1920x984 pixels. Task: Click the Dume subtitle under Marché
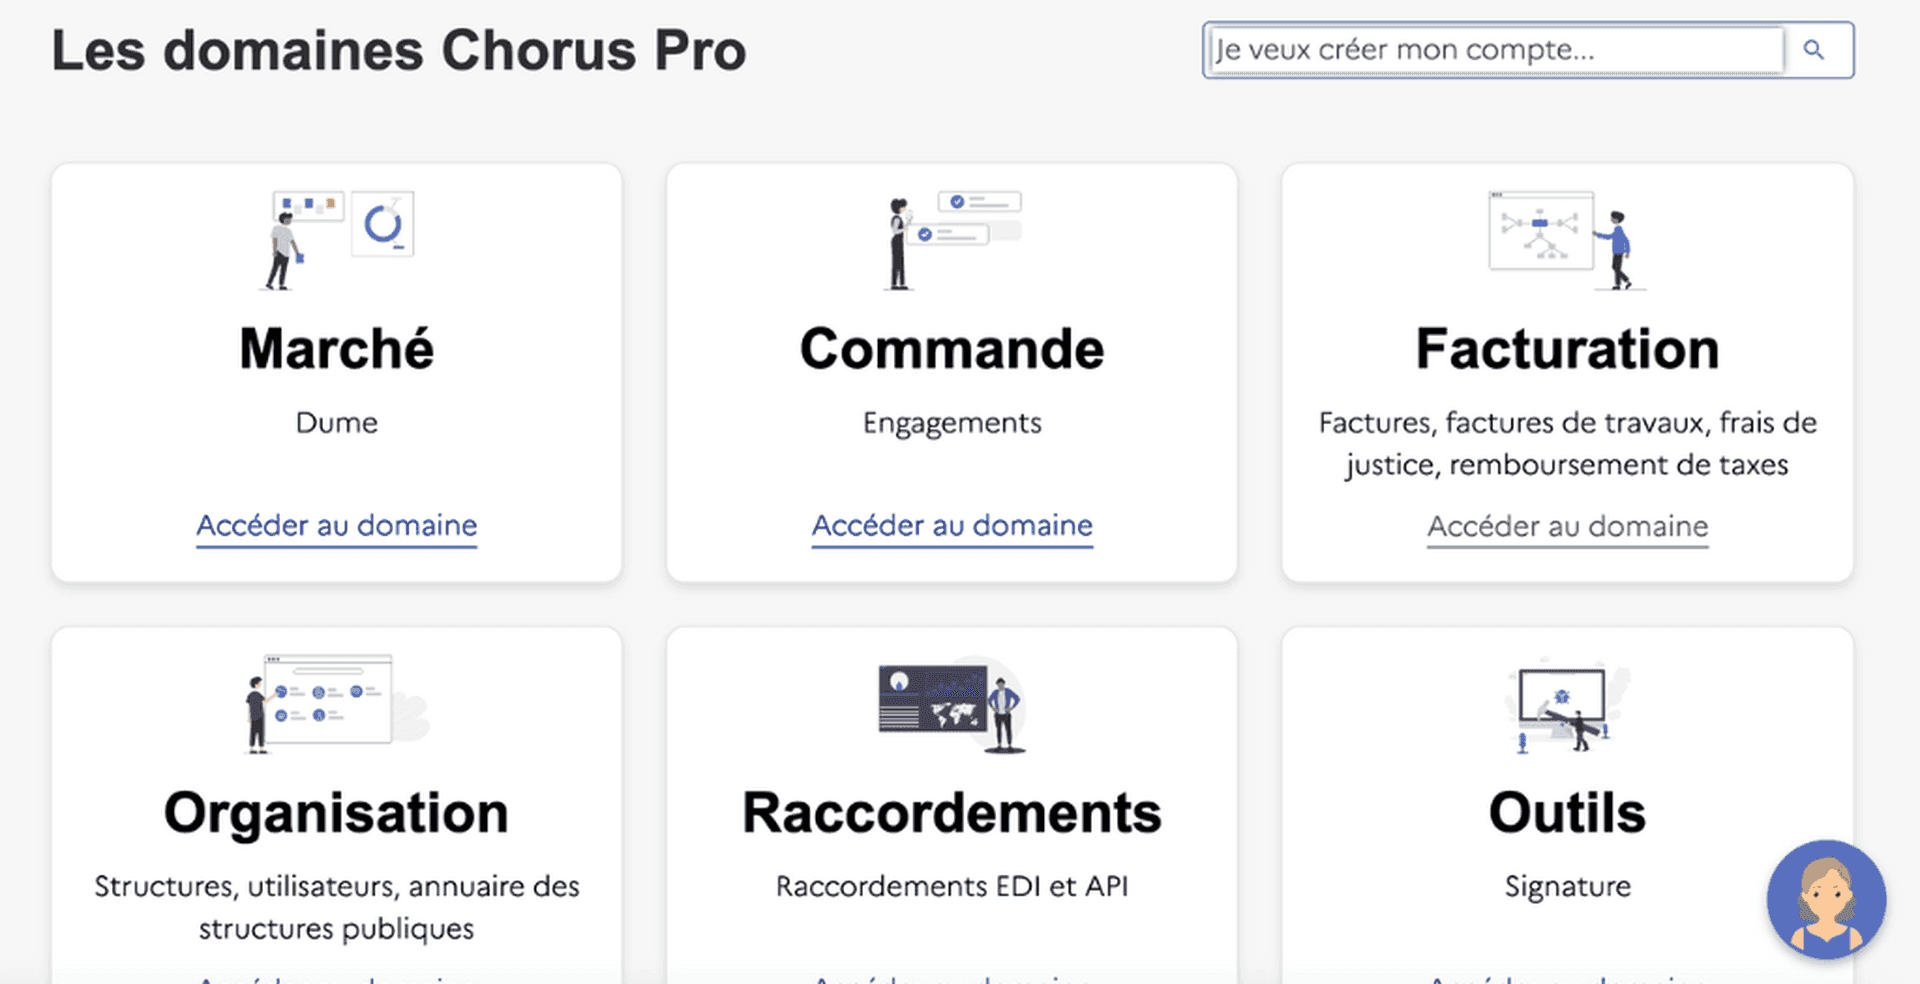pos(336,422)
